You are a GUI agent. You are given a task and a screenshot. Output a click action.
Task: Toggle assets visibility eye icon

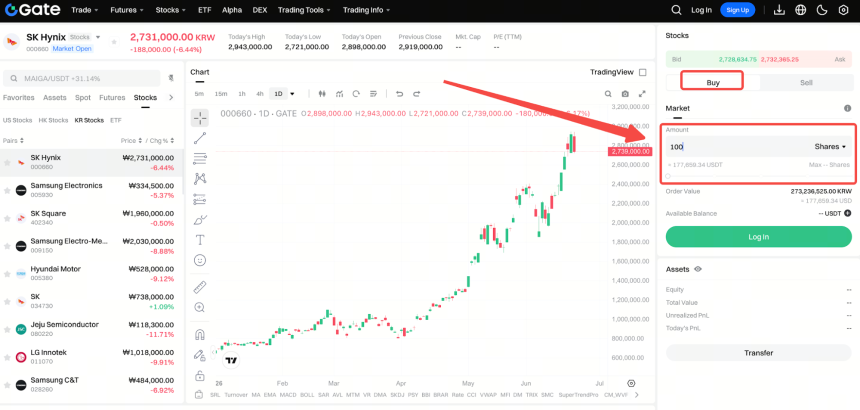click(698, 269)
